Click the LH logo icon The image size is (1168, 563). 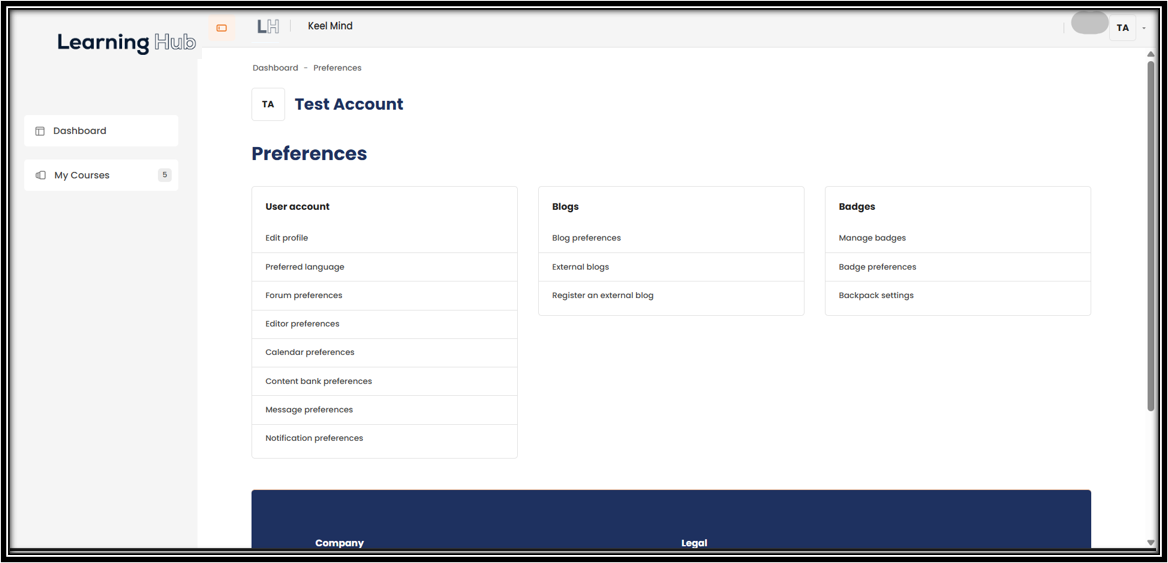(x=267, y=27)
